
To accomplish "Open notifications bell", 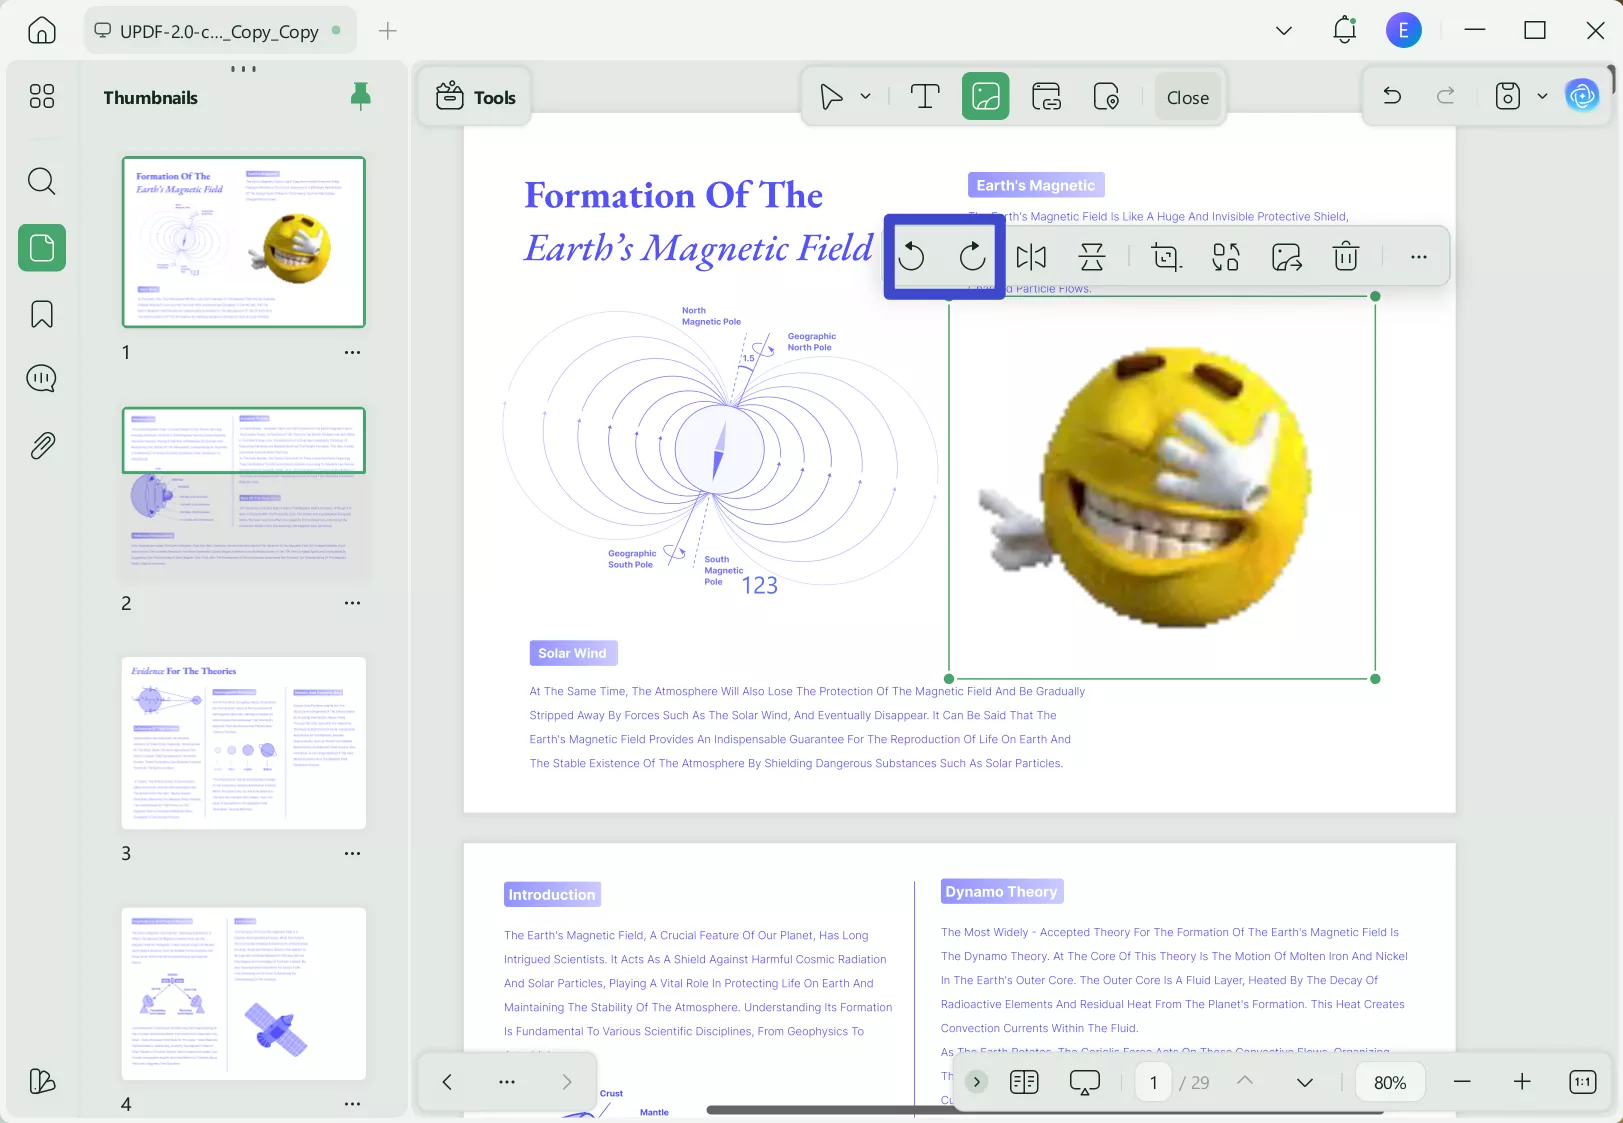I will click(x=1344, y=30).
